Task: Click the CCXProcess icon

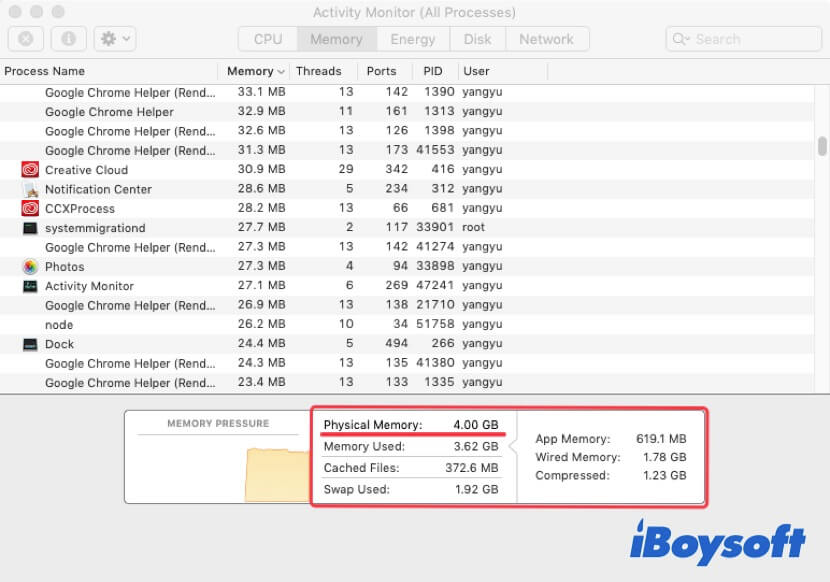Action: tap(30, 208)
